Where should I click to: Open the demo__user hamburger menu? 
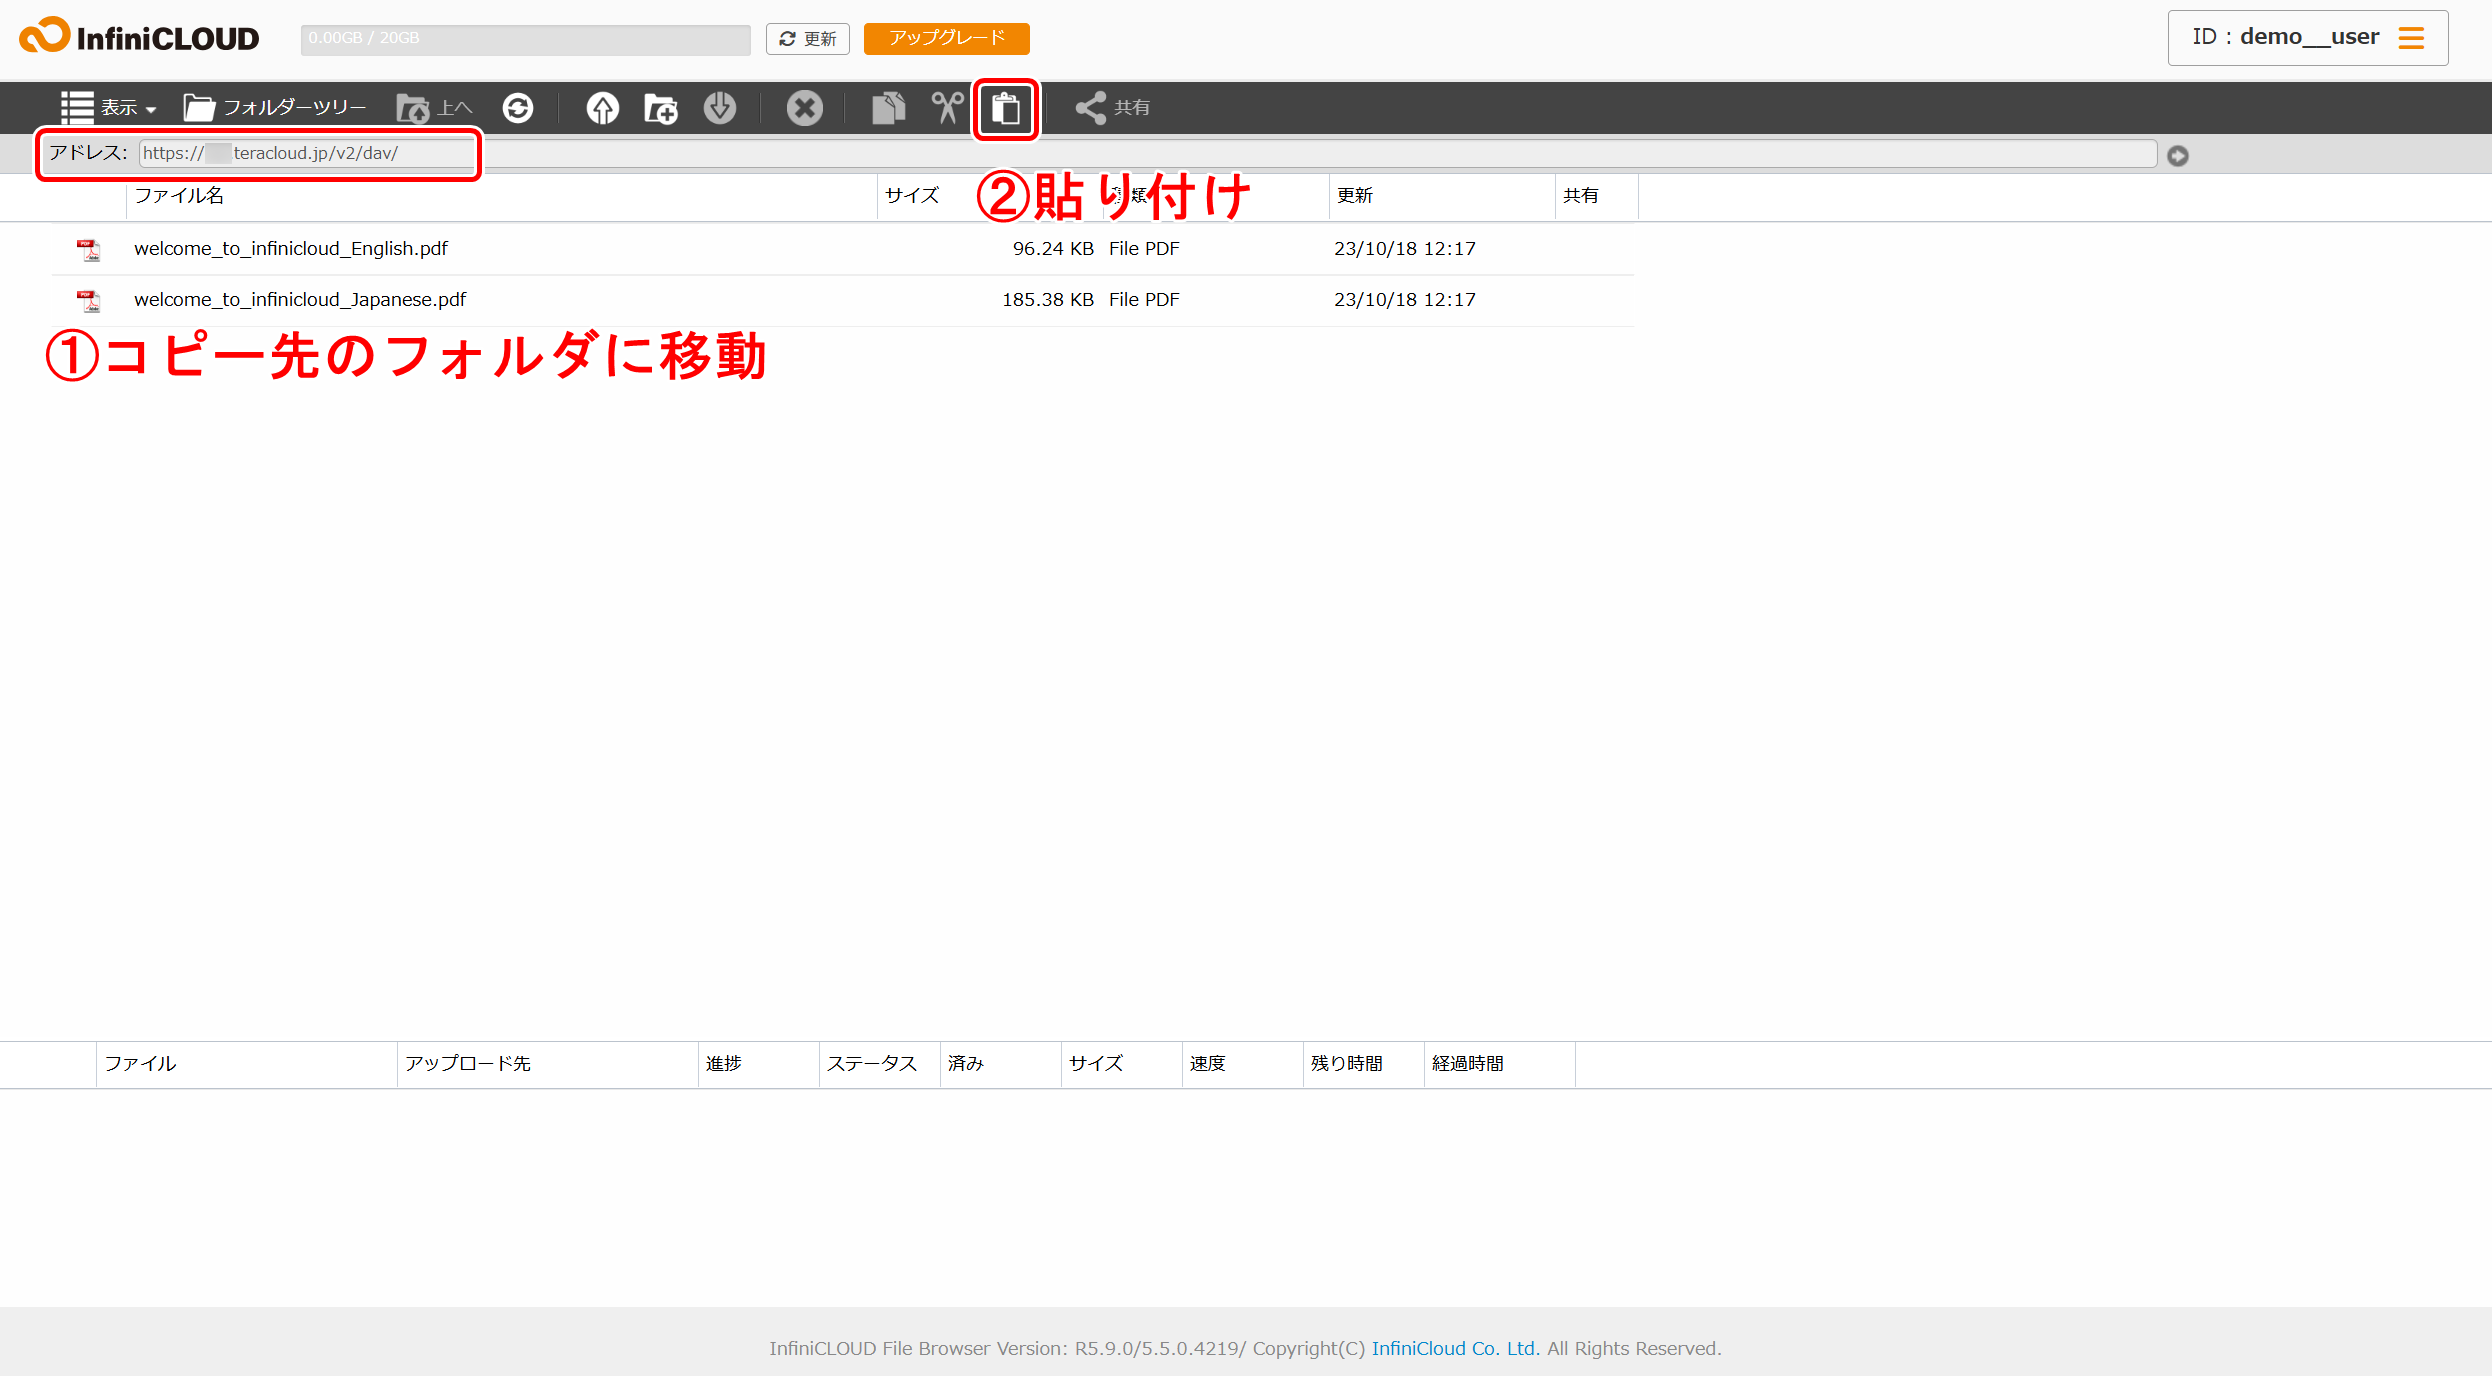pyautogui.click(x=2411, y=38)
